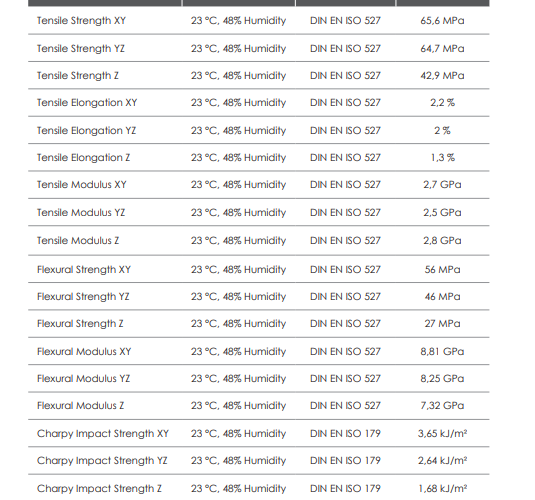The image size is (535, 500).
Task: Click the Flexural Strength Z label
Action: pos(80,324)
